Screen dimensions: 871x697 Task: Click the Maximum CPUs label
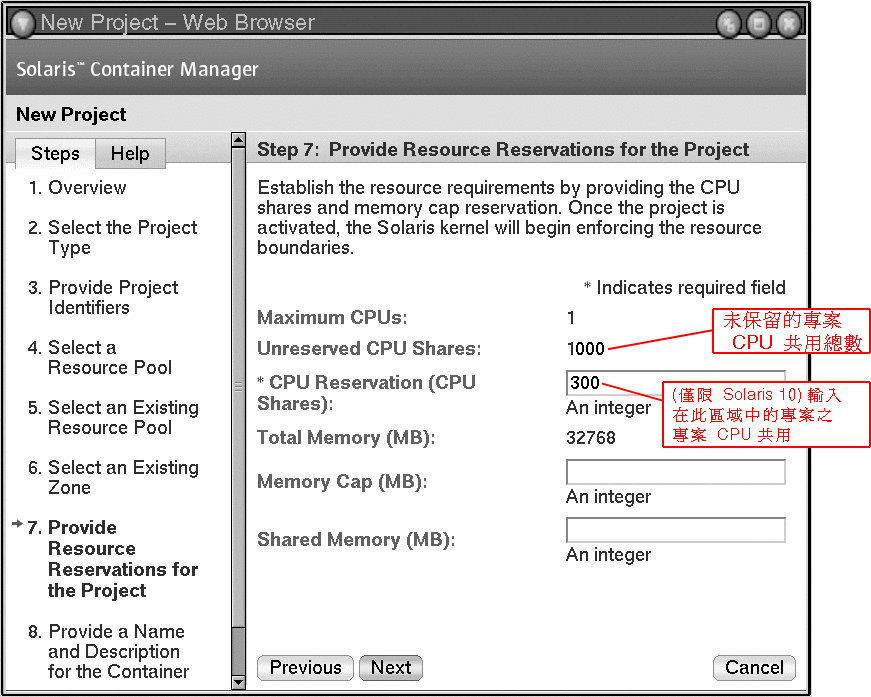click(332, 318)
